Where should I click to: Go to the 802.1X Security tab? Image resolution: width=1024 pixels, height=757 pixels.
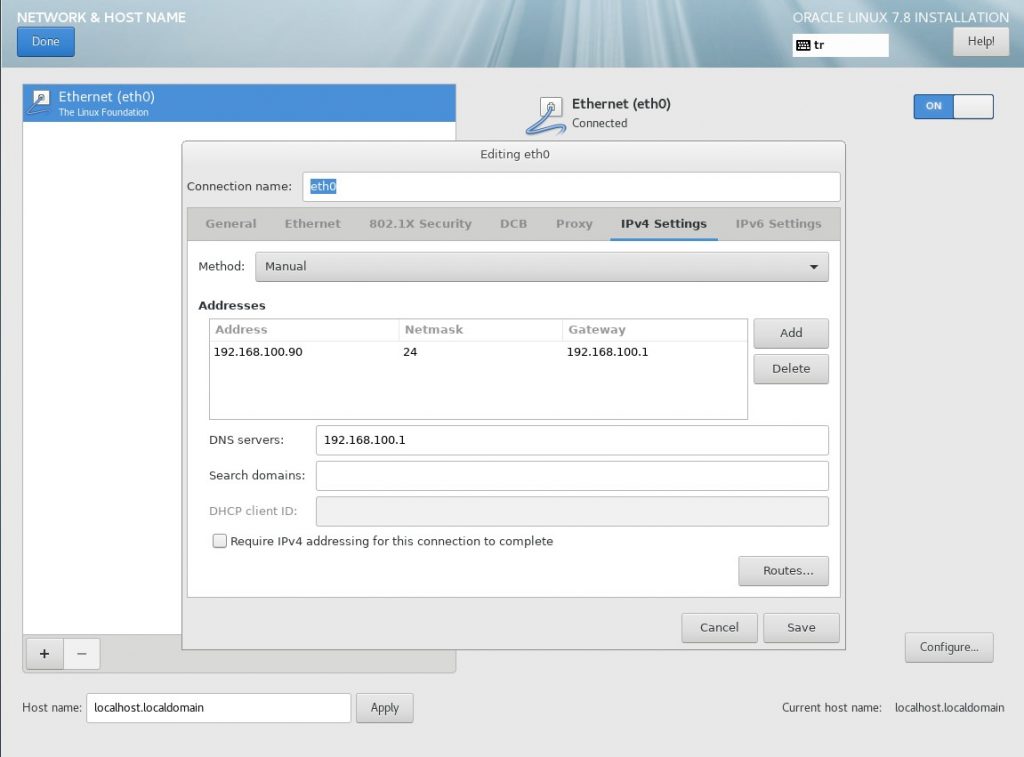click(420, 223)
